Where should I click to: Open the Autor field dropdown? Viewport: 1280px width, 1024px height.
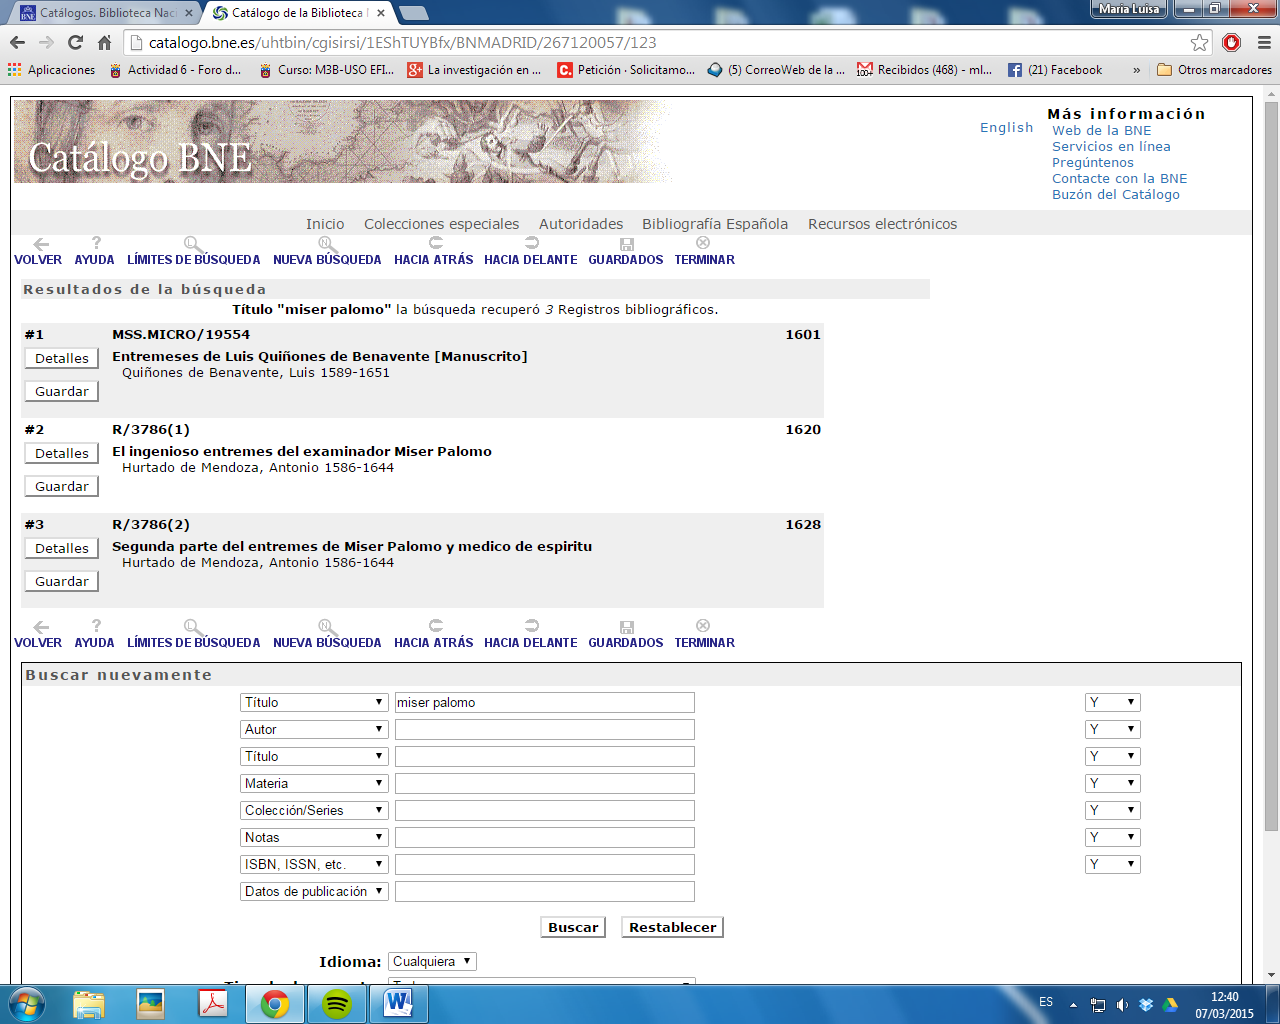coord(314,729)
